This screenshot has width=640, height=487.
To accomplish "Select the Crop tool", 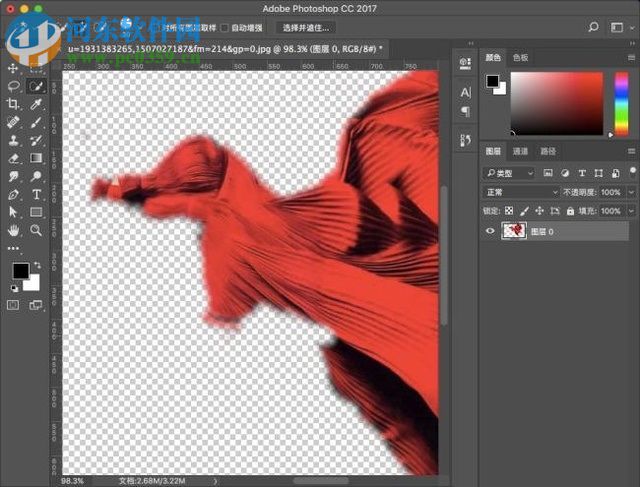I will [x=13, y=104].
